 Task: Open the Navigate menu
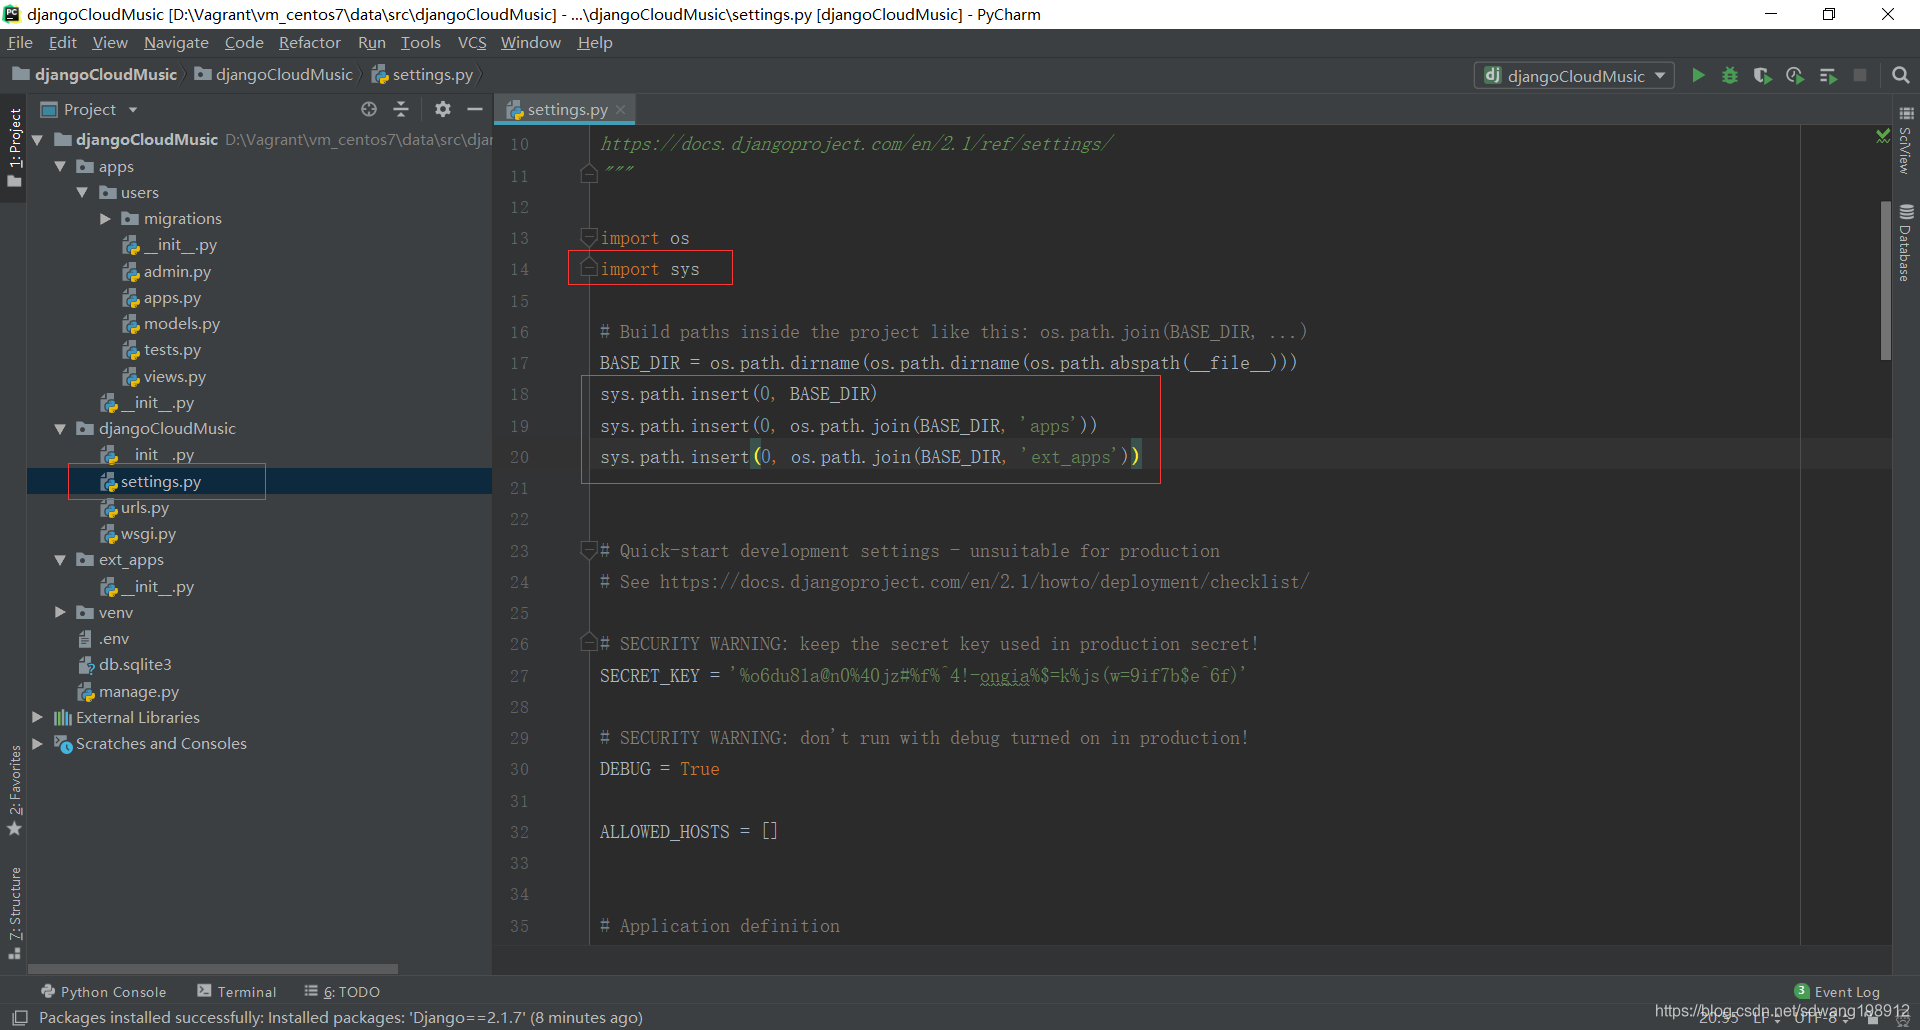point(176,42)
